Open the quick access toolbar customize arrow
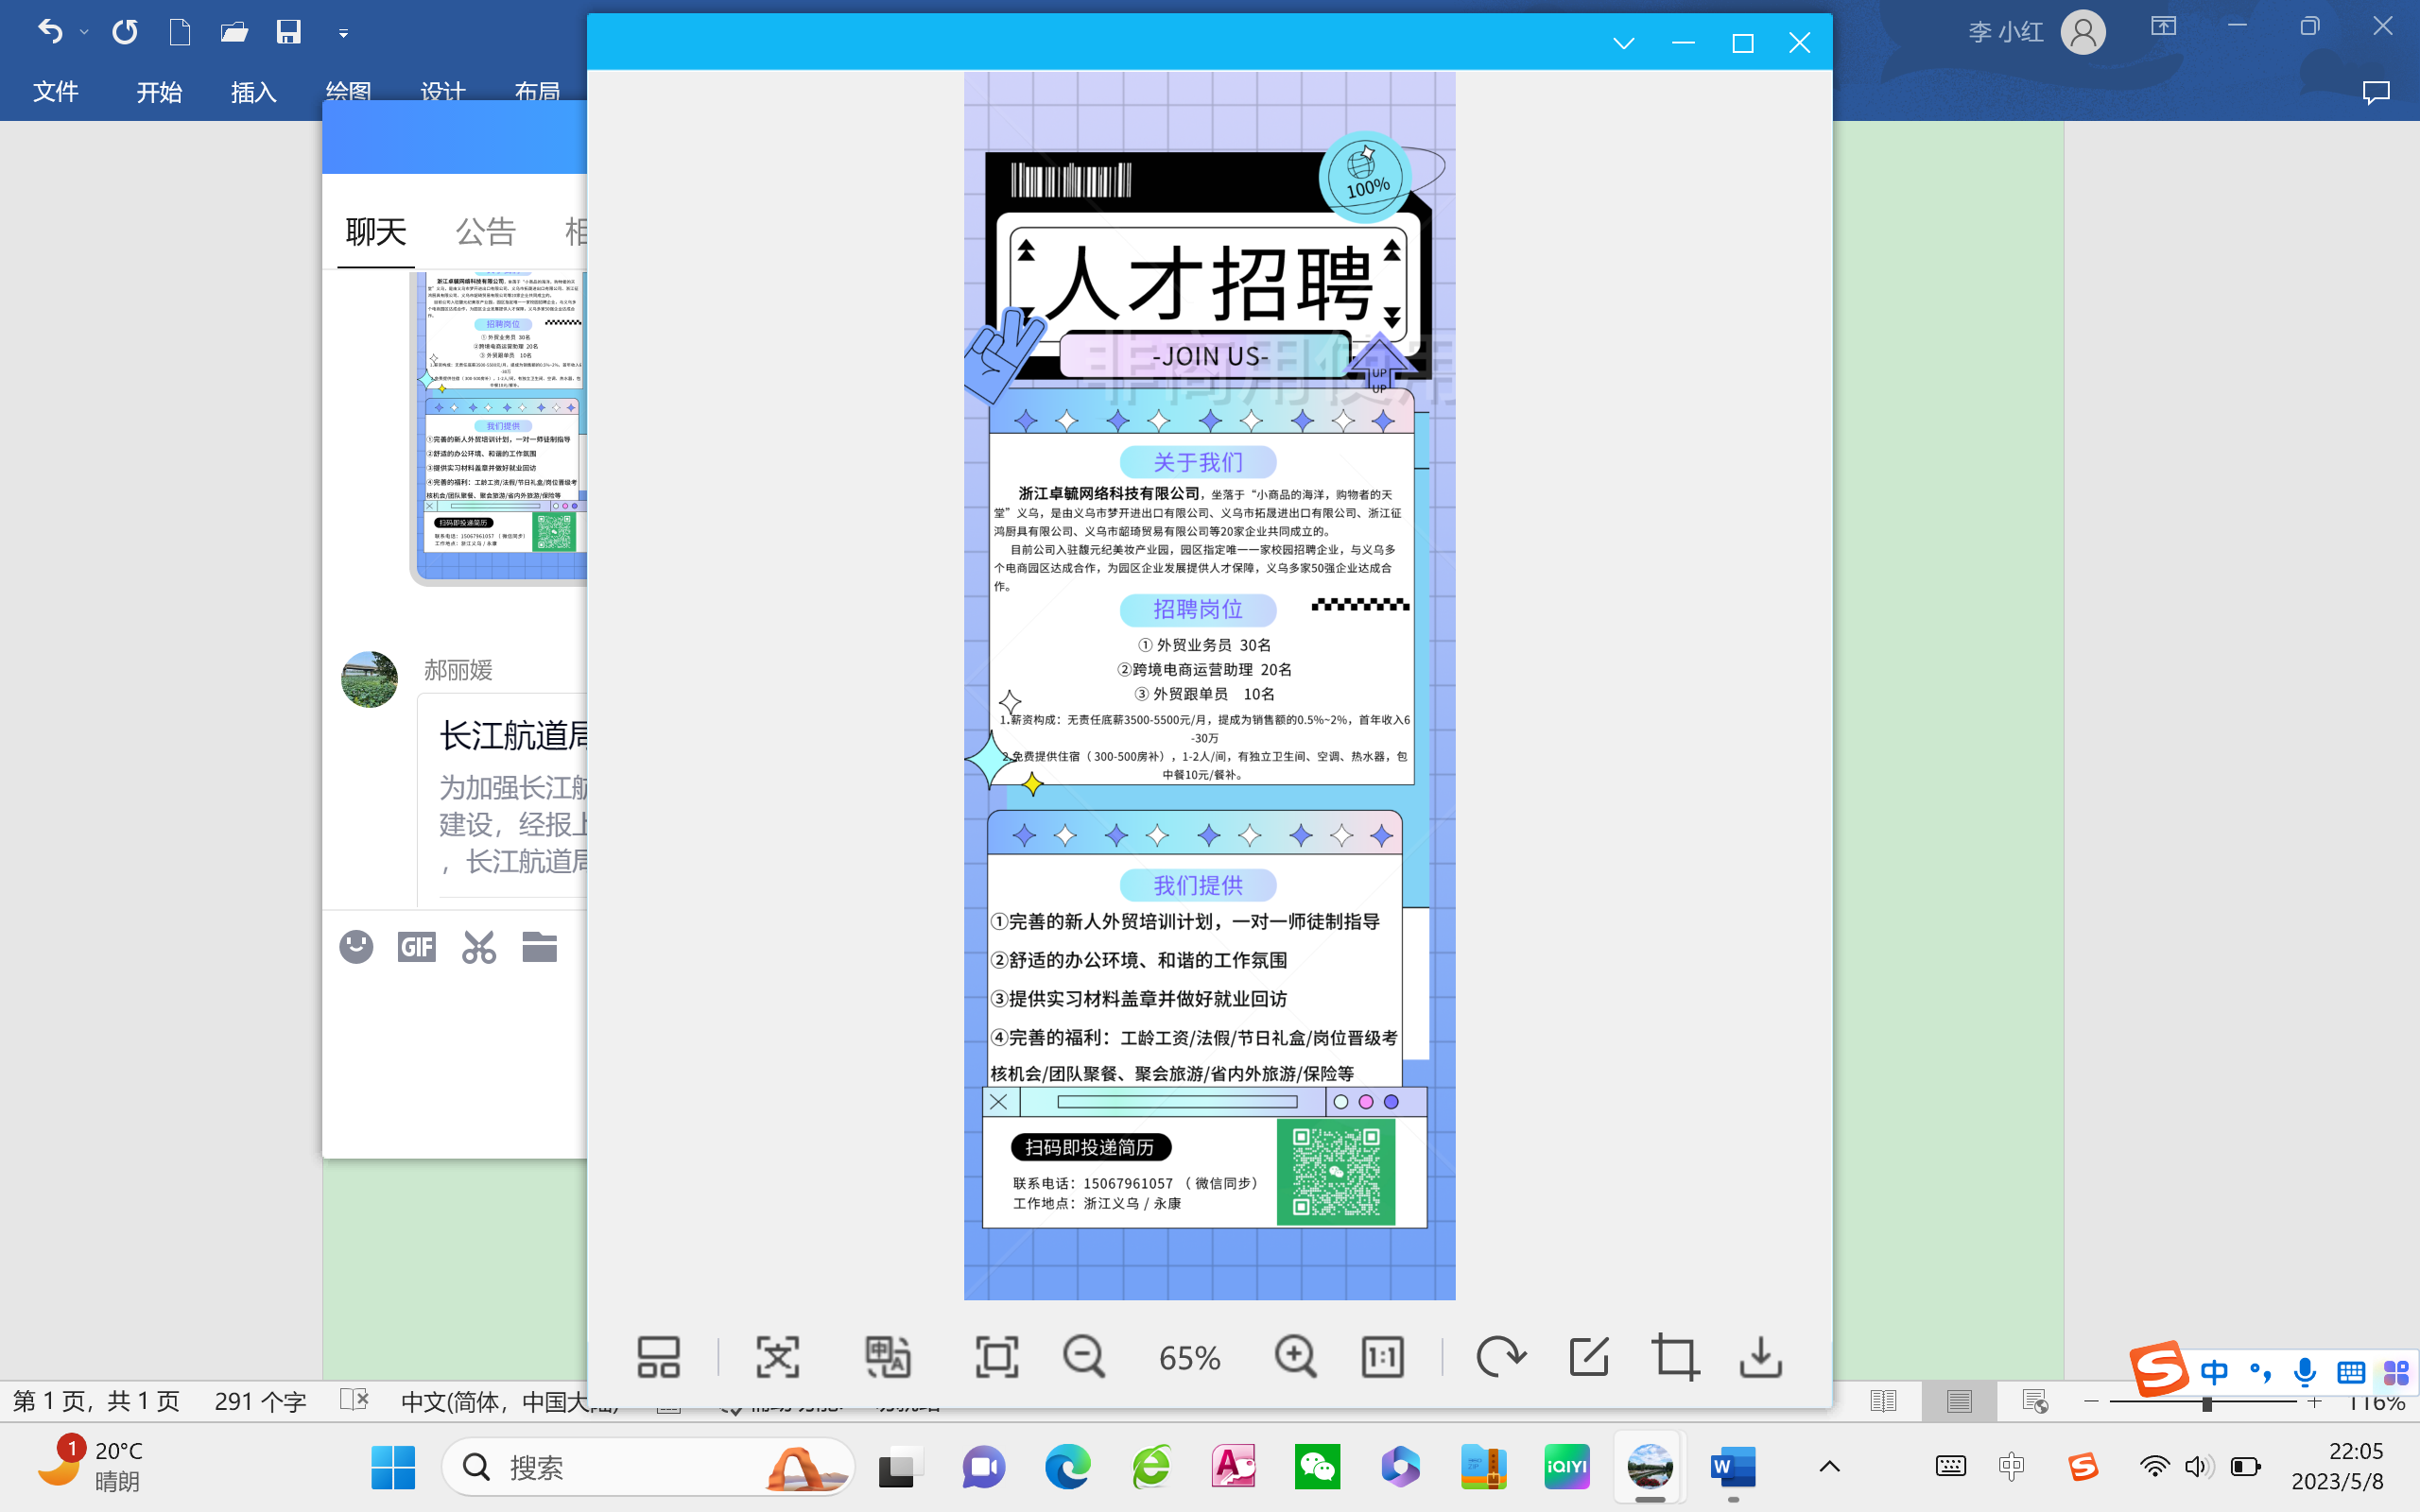 (343, 34)
